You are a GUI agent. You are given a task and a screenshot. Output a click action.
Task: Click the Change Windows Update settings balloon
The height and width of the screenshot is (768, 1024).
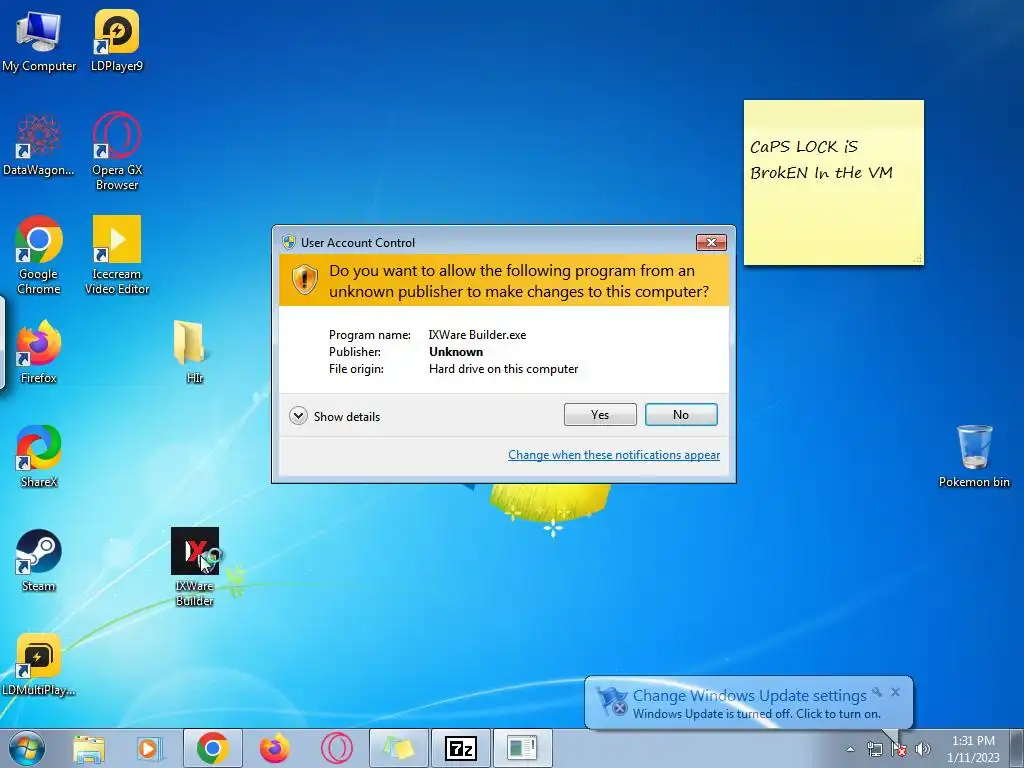pos(749,703)
